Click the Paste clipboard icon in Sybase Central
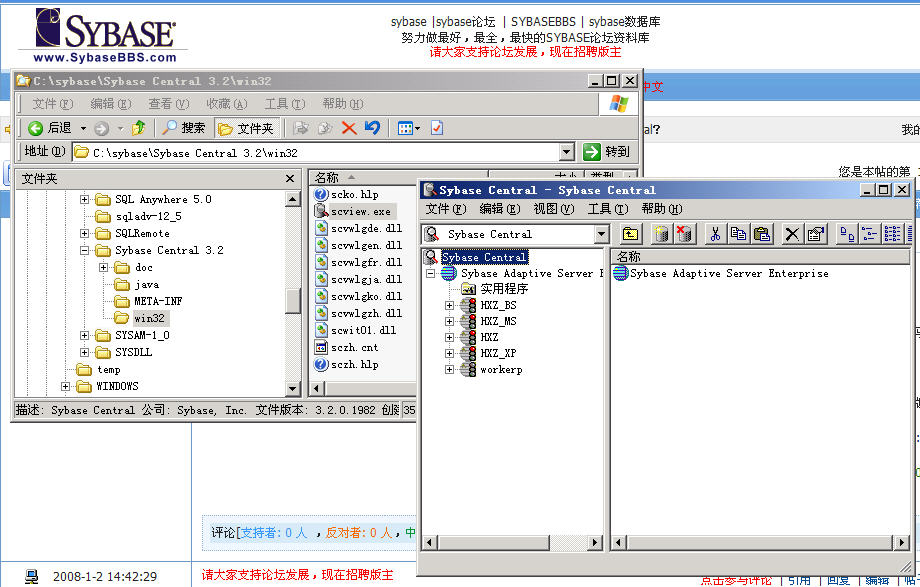This screenshot has height=587, width=920. click(762, 234)
